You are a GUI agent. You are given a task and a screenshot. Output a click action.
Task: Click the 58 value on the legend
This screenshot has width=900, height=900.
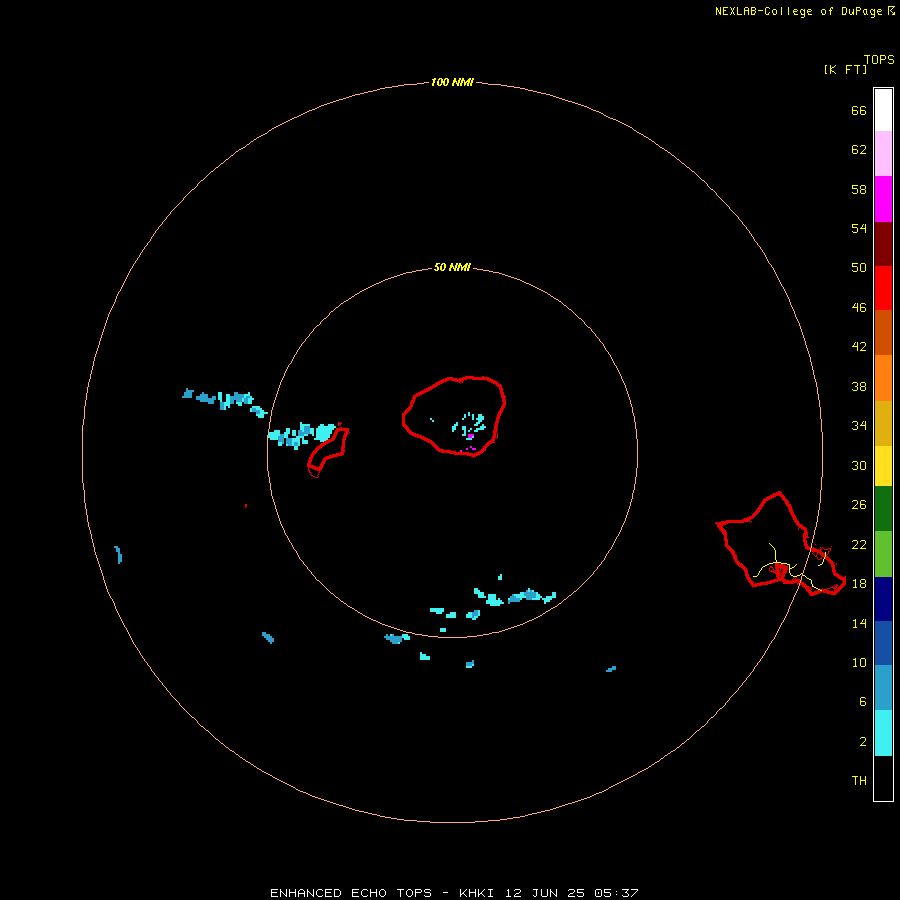pos(859,189)
